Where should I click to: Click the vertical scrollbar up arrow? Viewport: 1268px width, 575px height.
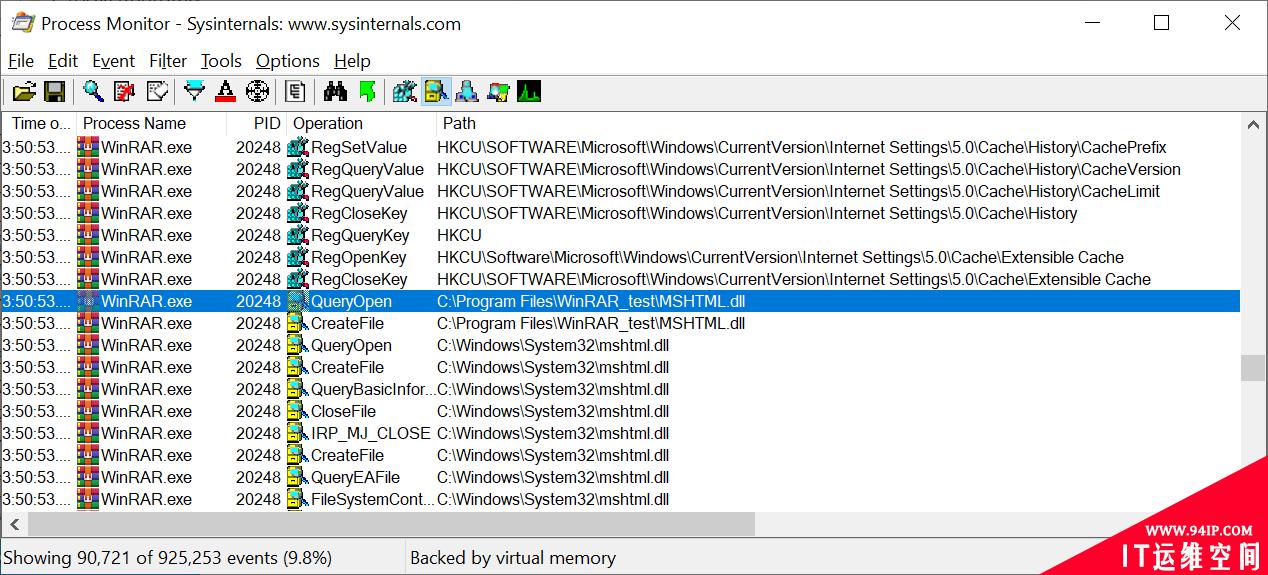click(1253, 124)
